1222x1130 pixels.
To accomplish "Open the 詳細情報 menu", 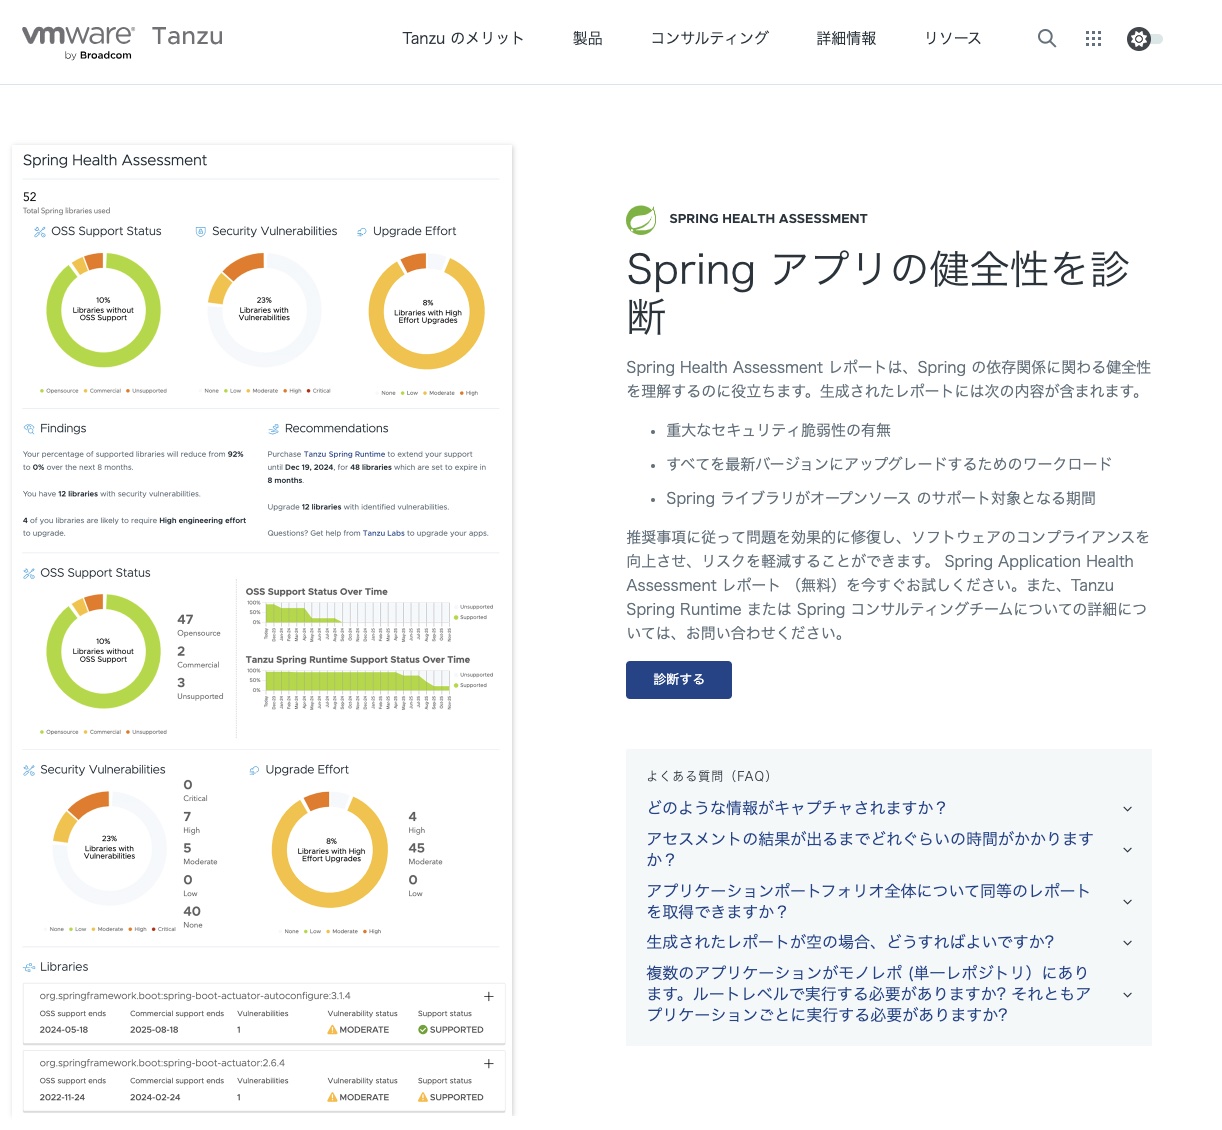I will (x=846, y=39).
